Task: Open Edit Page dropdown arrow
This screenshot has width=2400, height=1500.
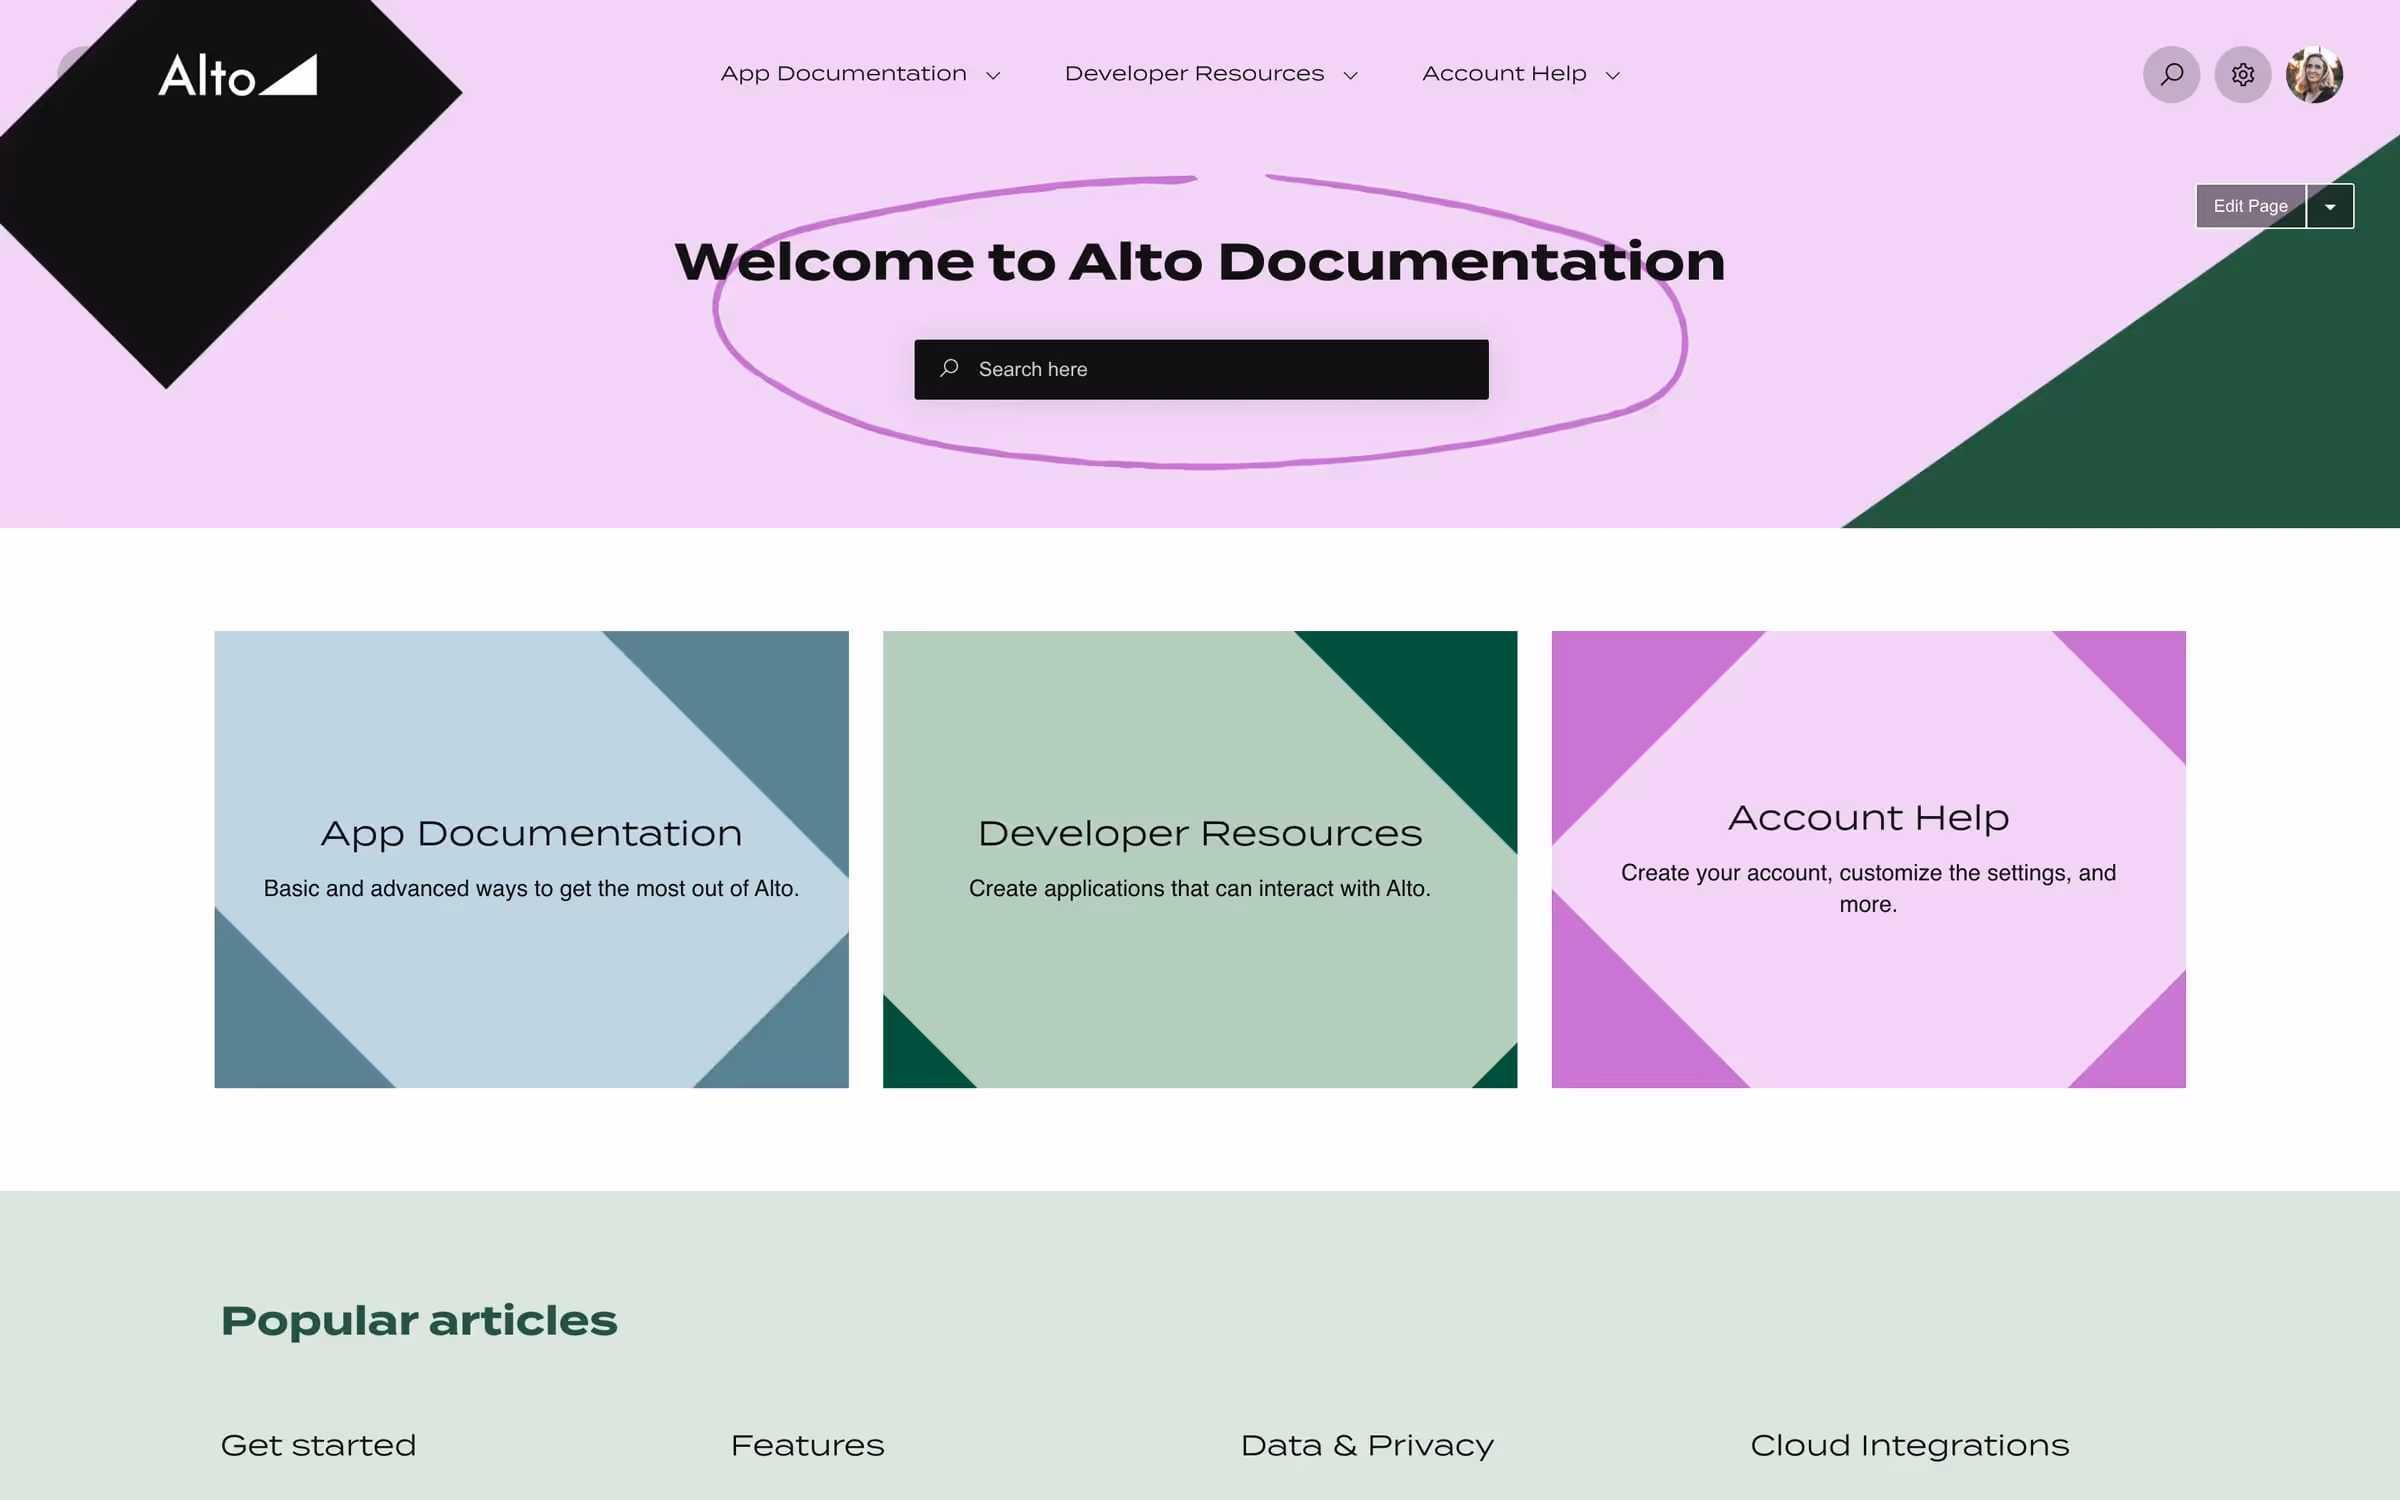Action: [2330, 207]
